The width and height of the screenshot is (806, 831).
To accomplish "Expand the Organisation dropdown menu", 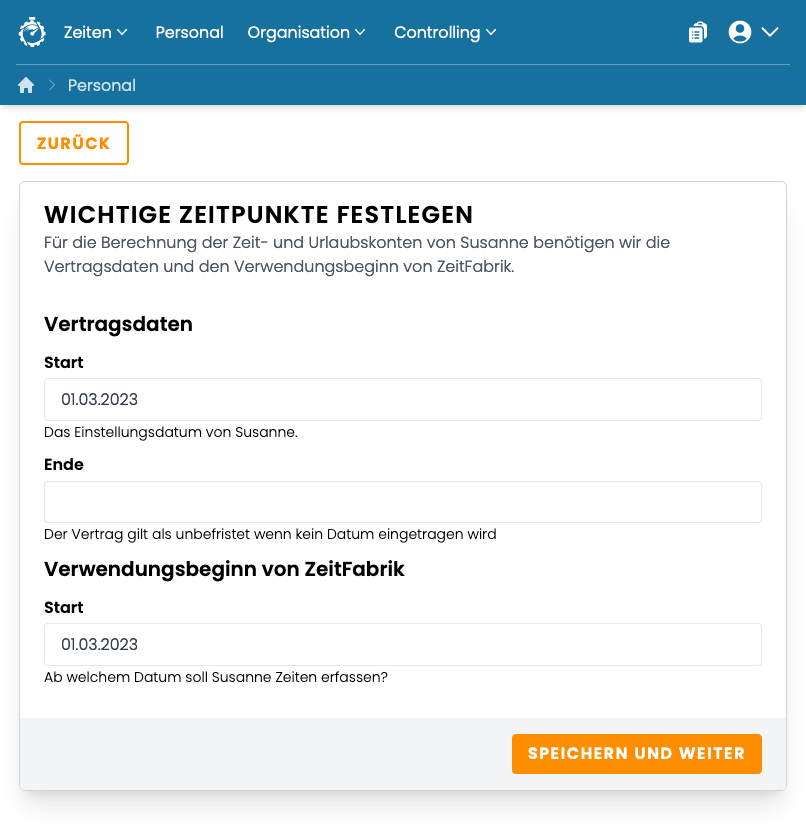I will (306, 32).
